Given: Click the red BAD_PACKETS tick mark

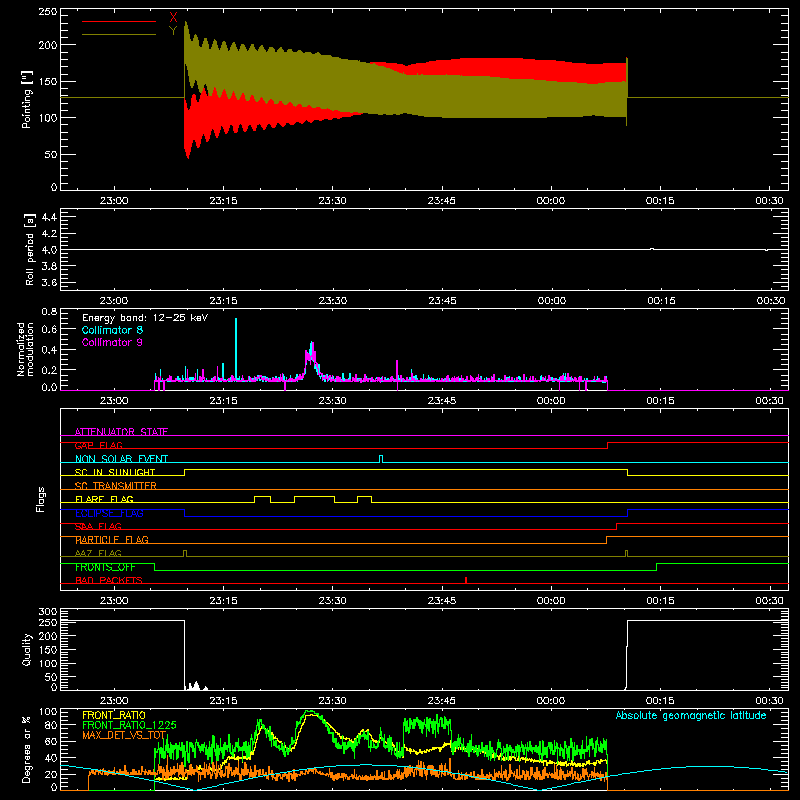Looking at the screenshot, I should point(466,580).
